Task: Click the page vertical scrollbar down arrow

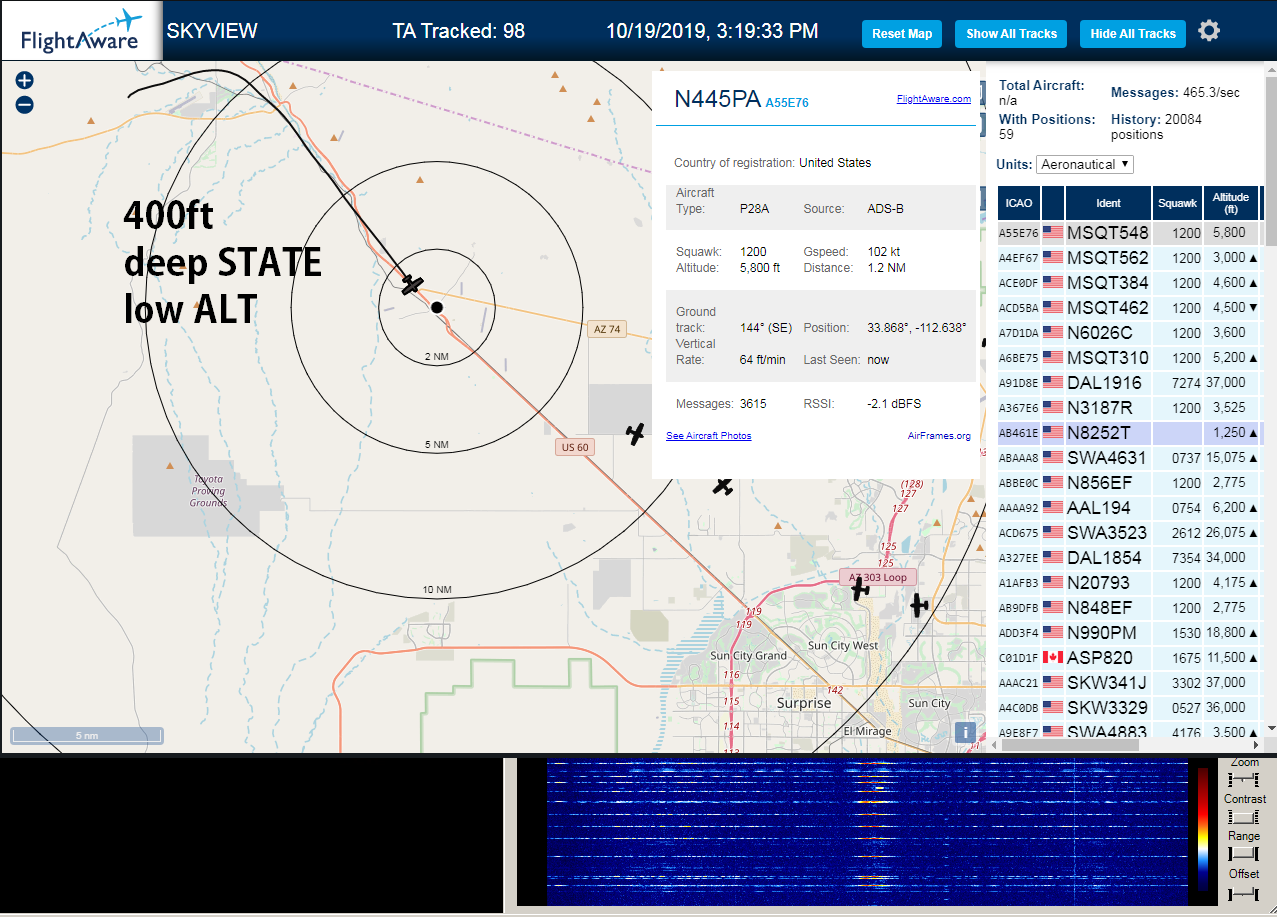Action: point(1270,728)
